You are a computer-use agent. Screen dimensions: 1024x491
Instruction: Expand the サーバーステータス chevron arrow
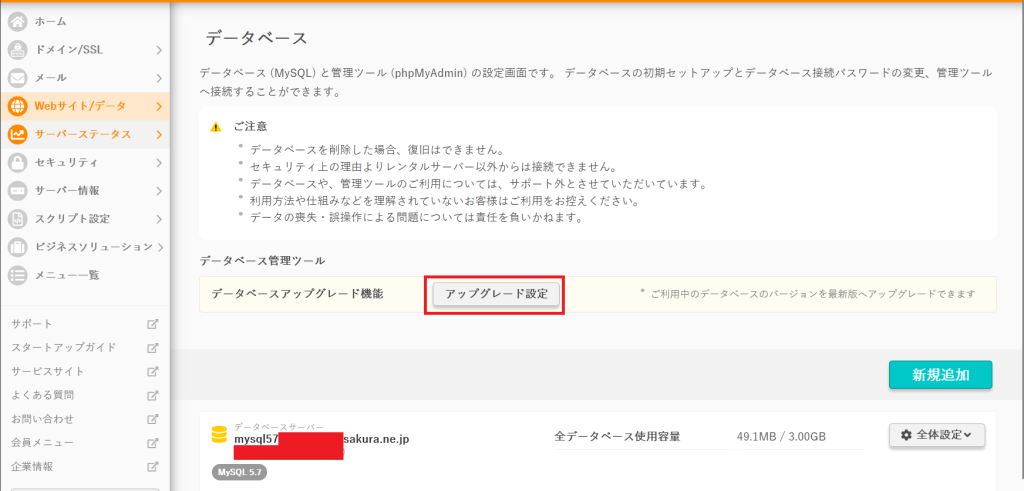(159, 134)
